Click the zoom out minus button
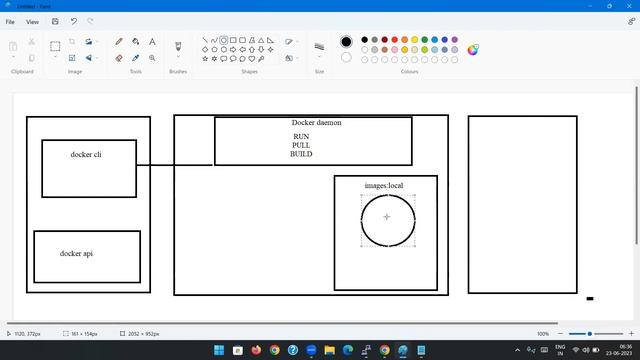The image size is (640, 360). click(560, 333)
